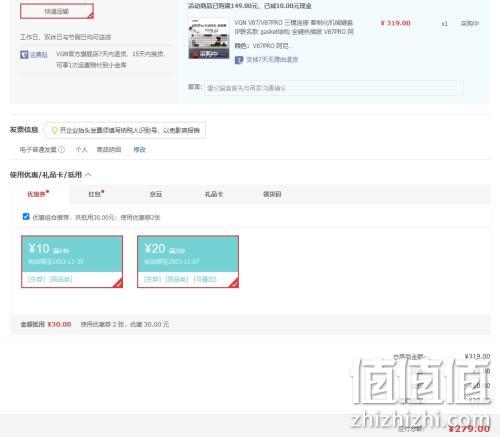Uncheck the 优惠组合推荐 checkbox
The image size is (500, 437).
click(x=26, y=217)
